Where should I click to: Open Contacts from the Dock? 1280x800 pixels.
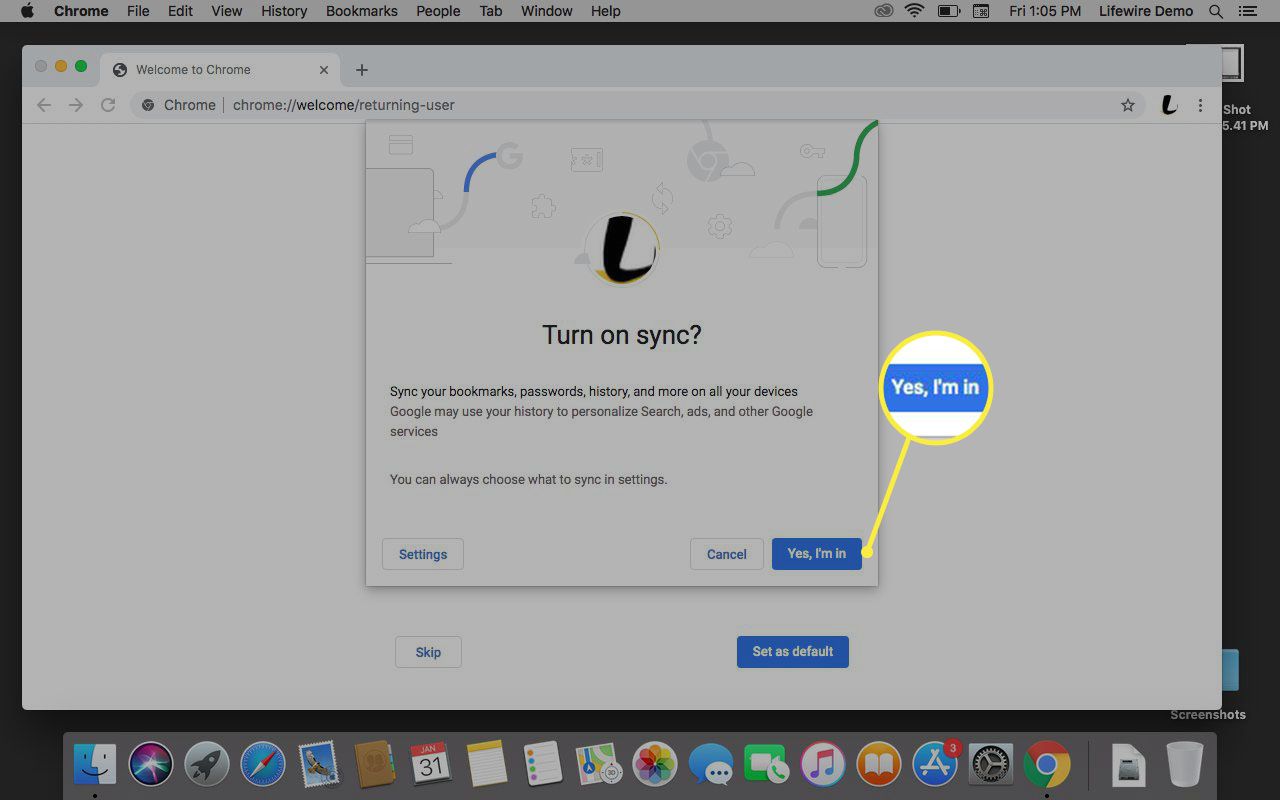coord(375,766)
